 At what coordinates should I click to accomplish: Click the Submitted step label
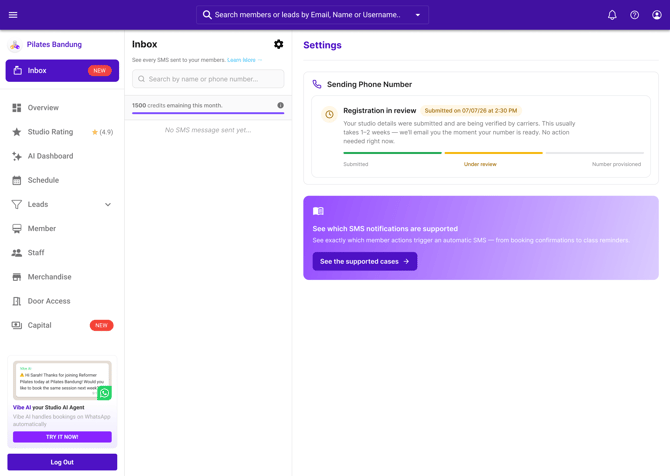(356, 164)
